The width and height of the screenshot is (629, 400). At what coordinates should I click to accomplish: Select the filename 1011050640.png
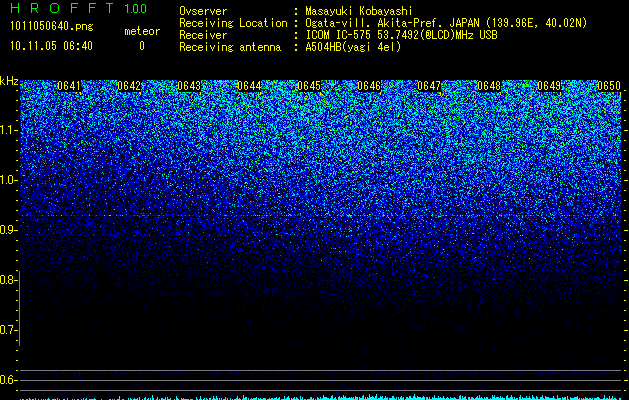[51, 27]
